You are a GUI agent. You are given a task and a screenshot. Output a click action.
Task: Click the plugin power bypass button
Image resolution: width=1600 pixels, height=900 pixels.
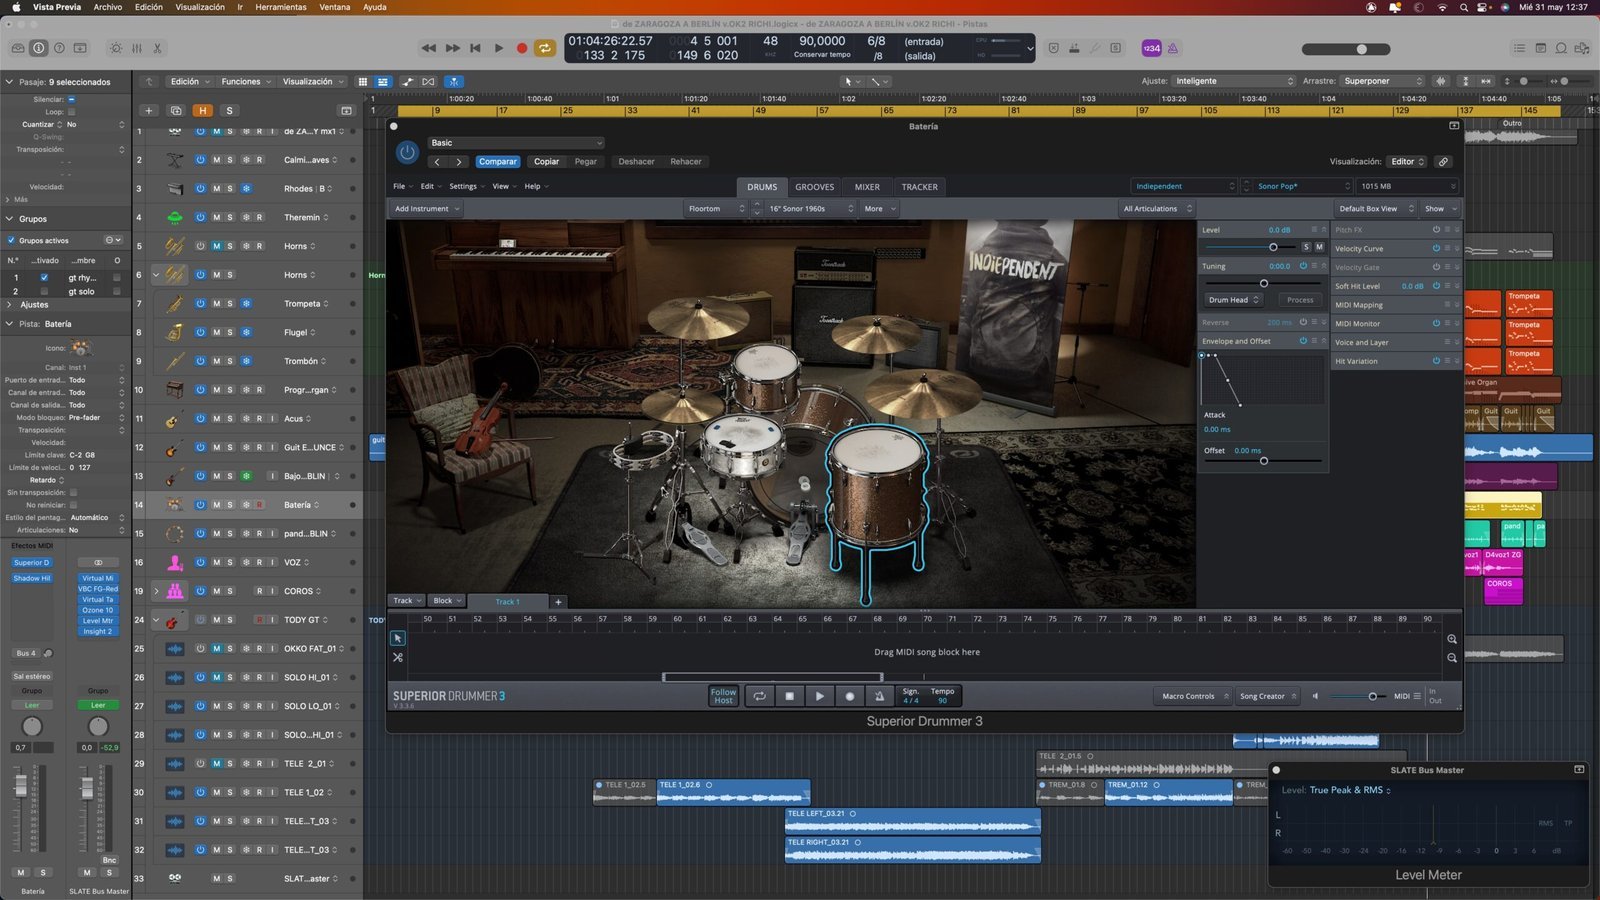407,152
